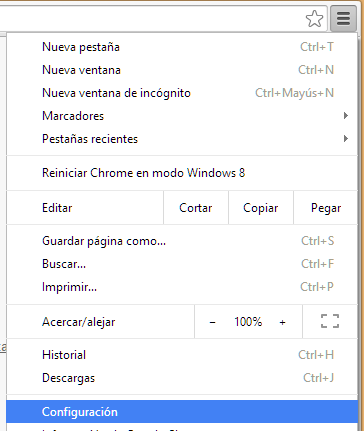
Task: Toggle fullscreen mode icon
Action: click(330, 321)
